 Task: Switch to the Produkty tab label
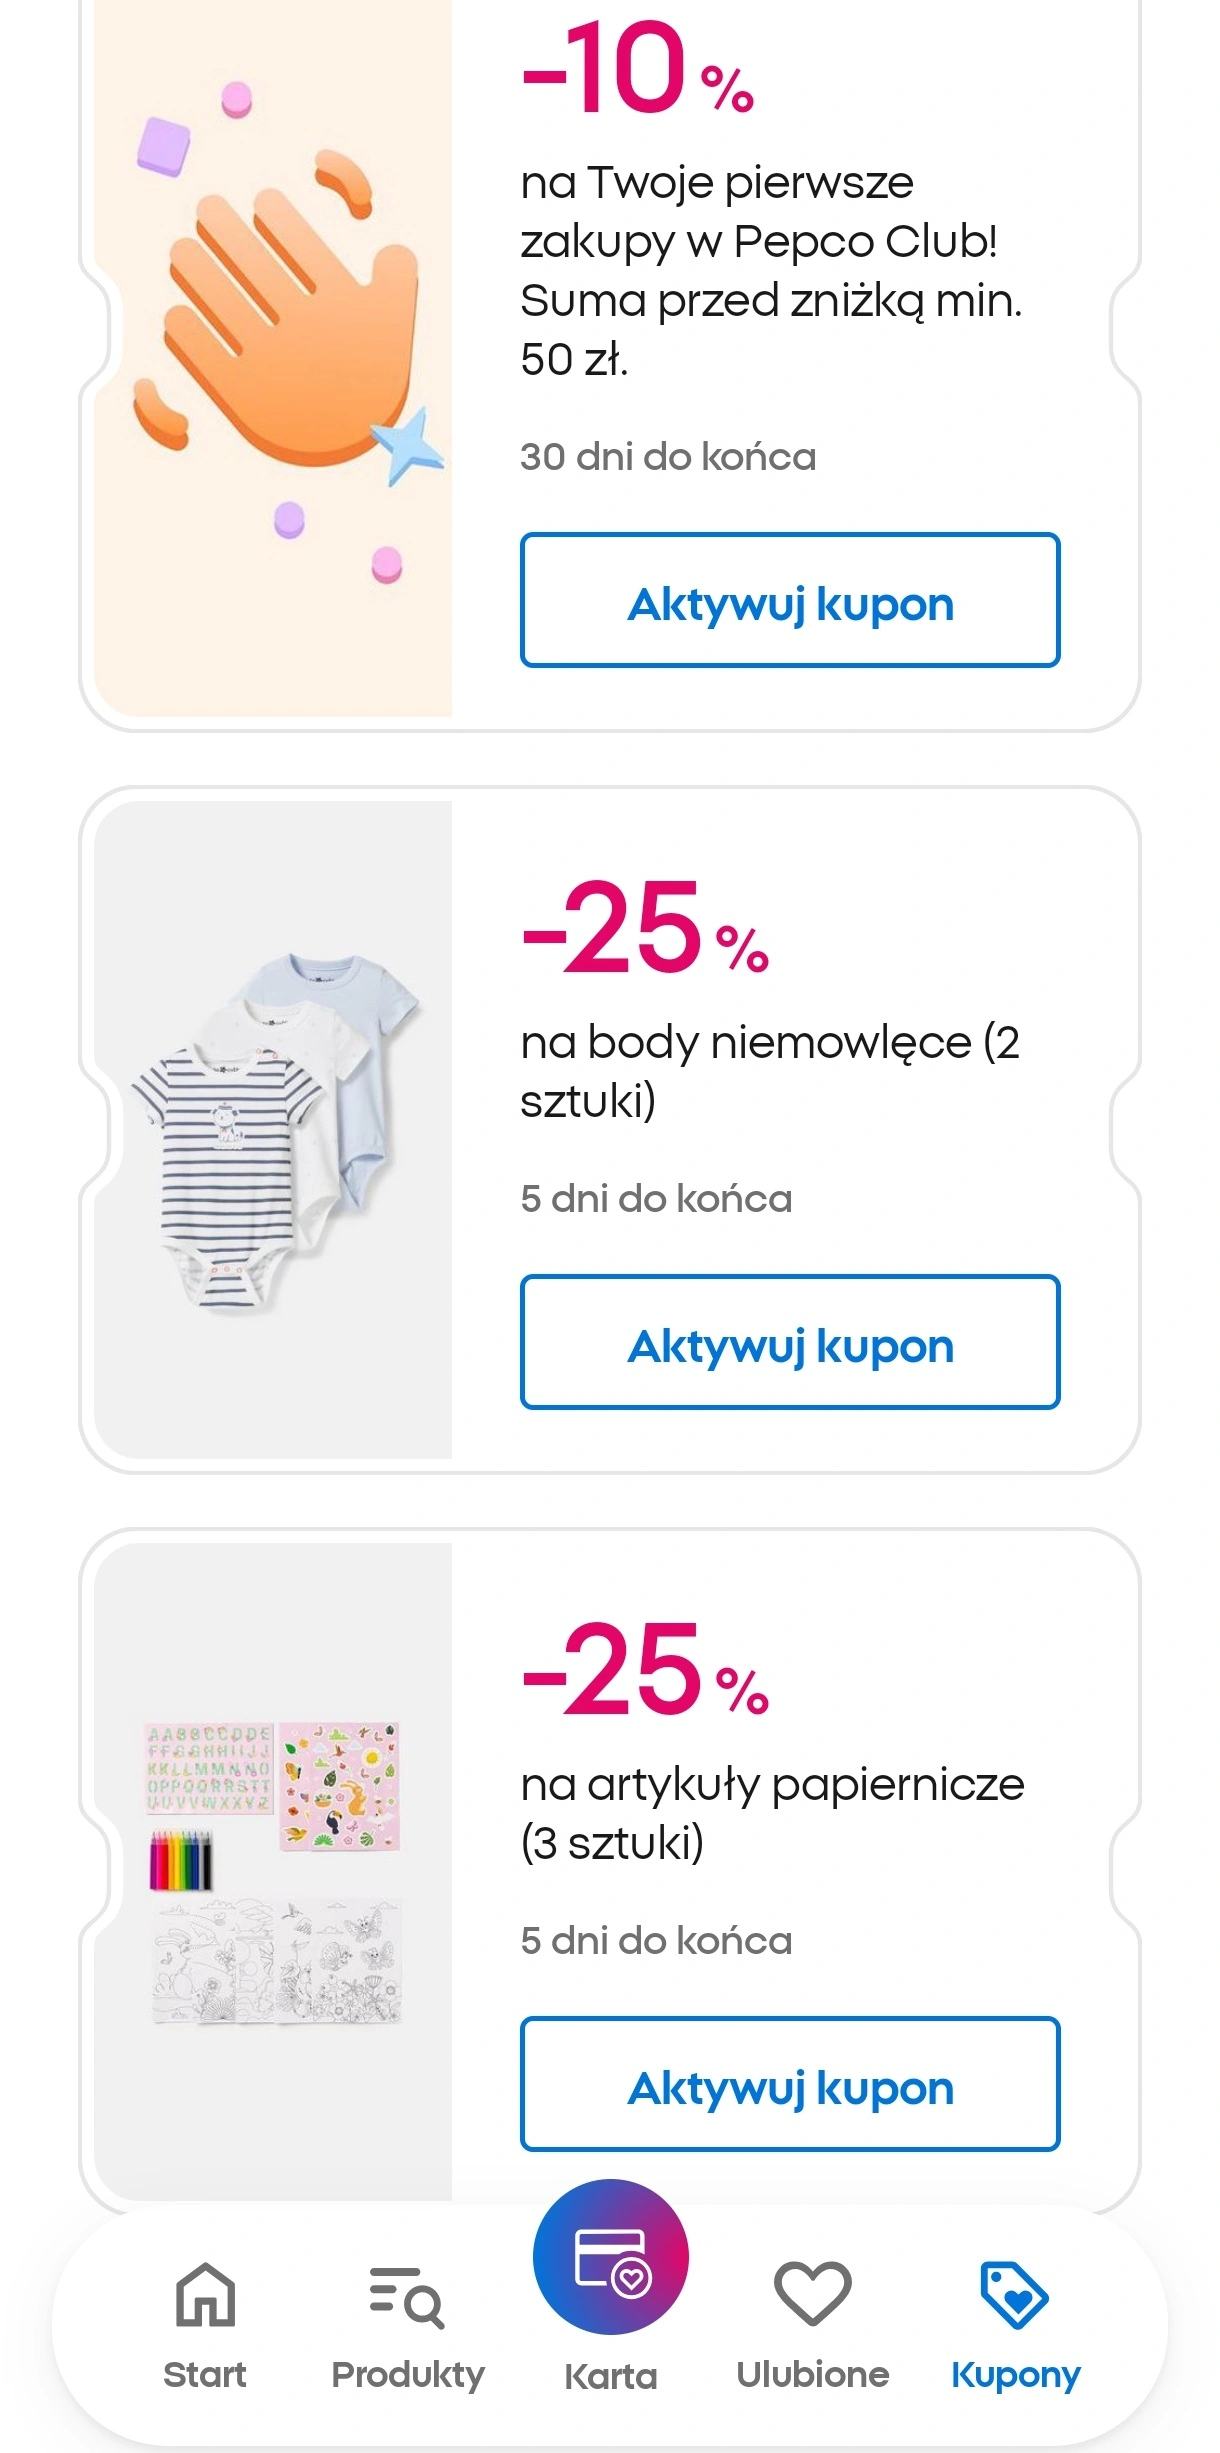coord(408,2374)
